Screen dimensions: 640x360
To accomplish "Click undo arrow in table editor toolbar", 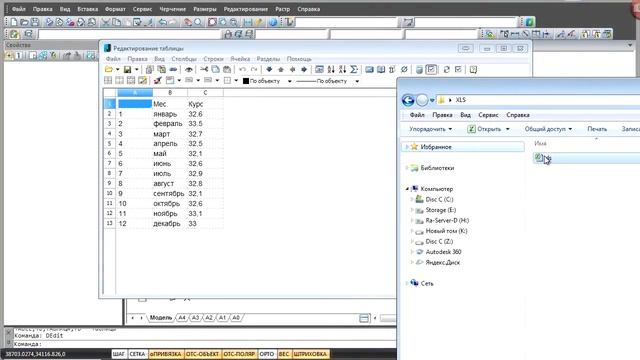I will click(242, 70).
